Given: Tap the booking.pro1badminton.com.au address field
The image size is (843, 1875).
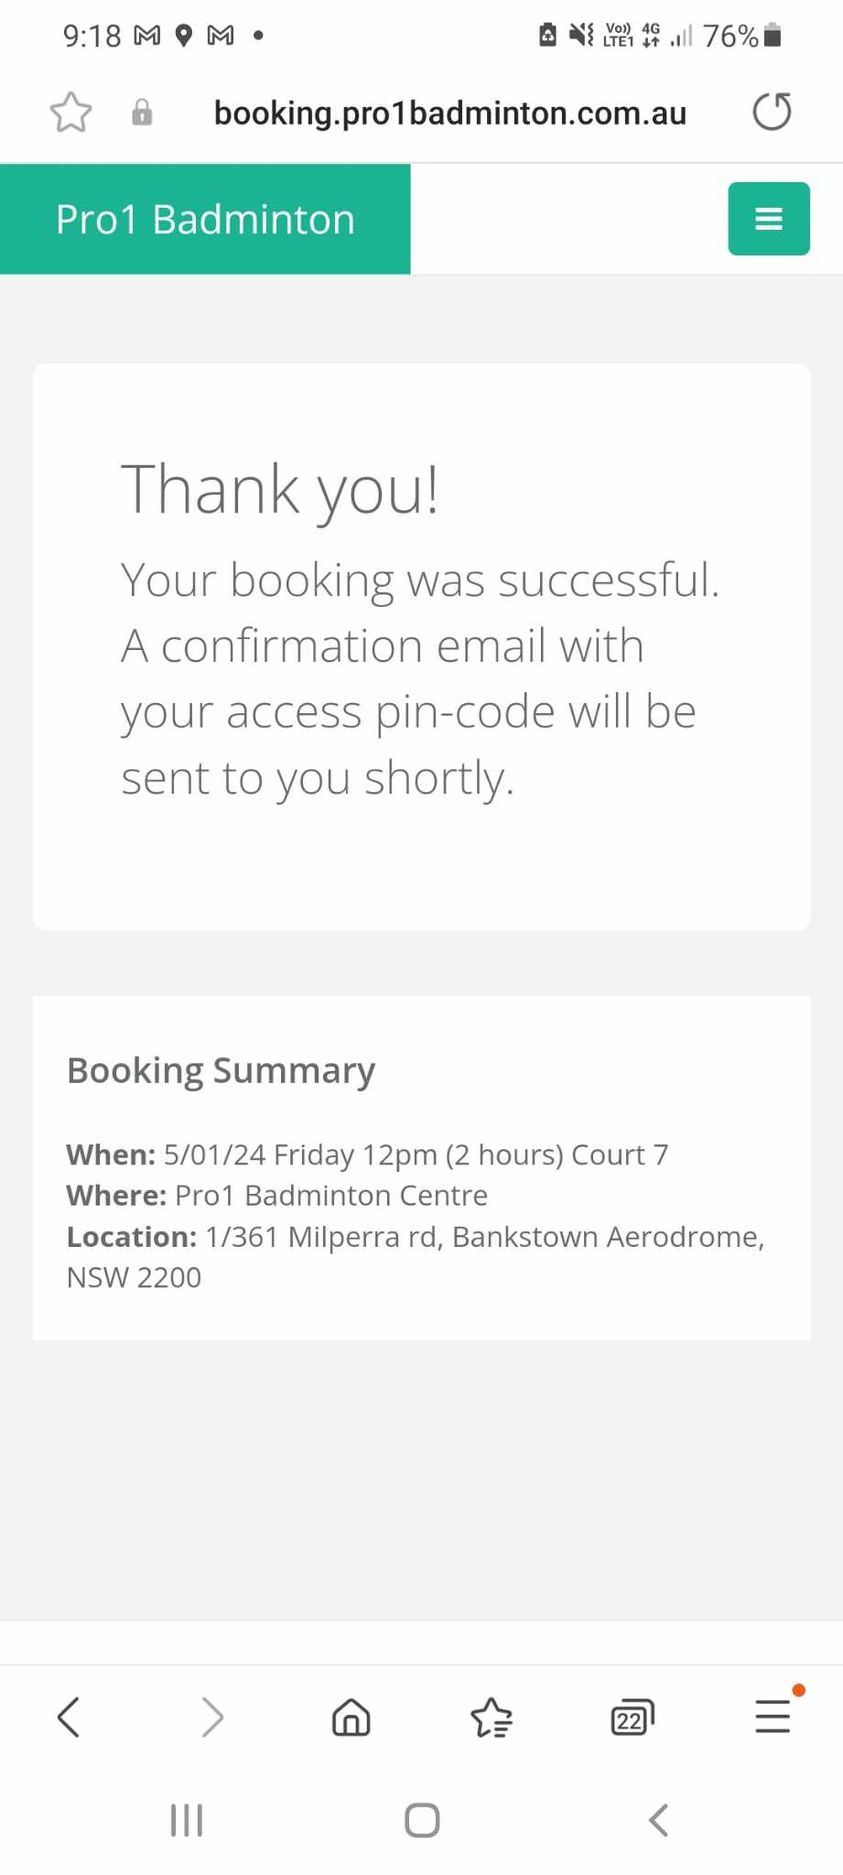Looking at the screenshot, I should click(450, 113).
